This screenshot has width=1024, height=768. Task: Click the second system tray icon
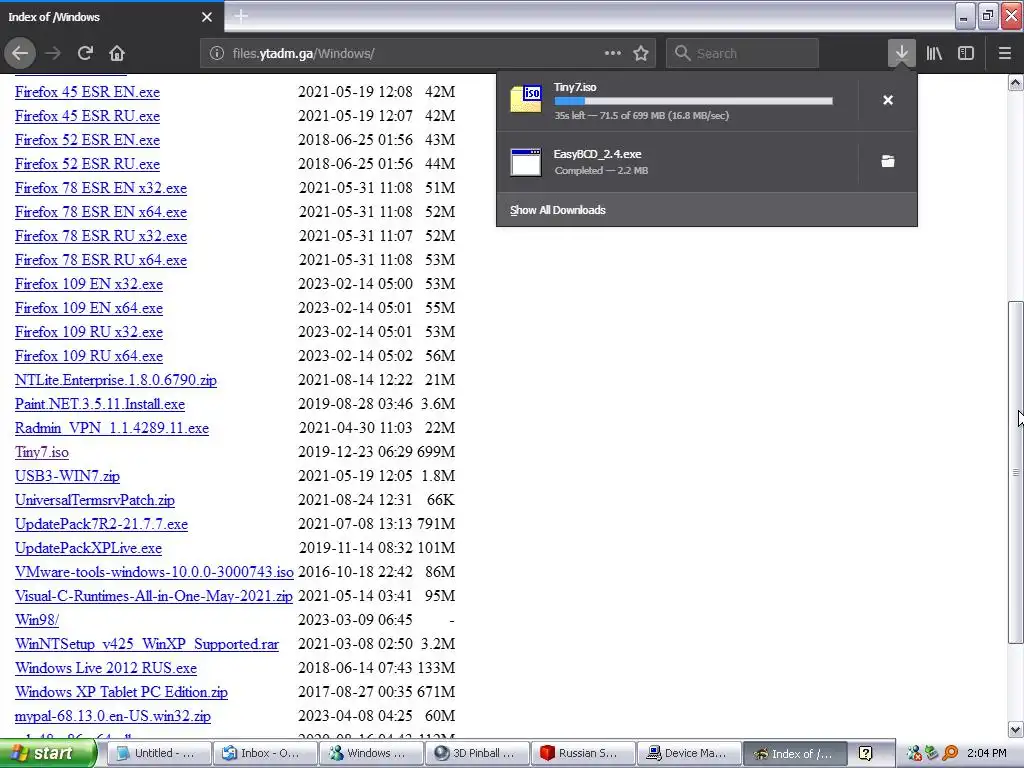tap(932, 754)
